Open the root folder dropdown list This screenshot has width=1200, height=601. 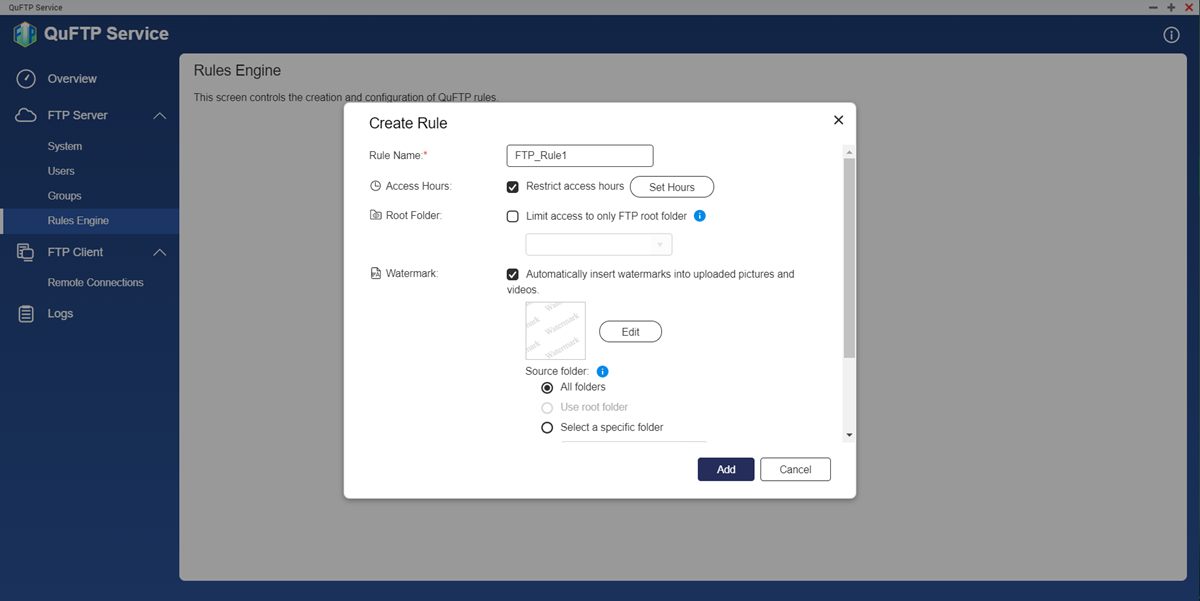(599, 245)
